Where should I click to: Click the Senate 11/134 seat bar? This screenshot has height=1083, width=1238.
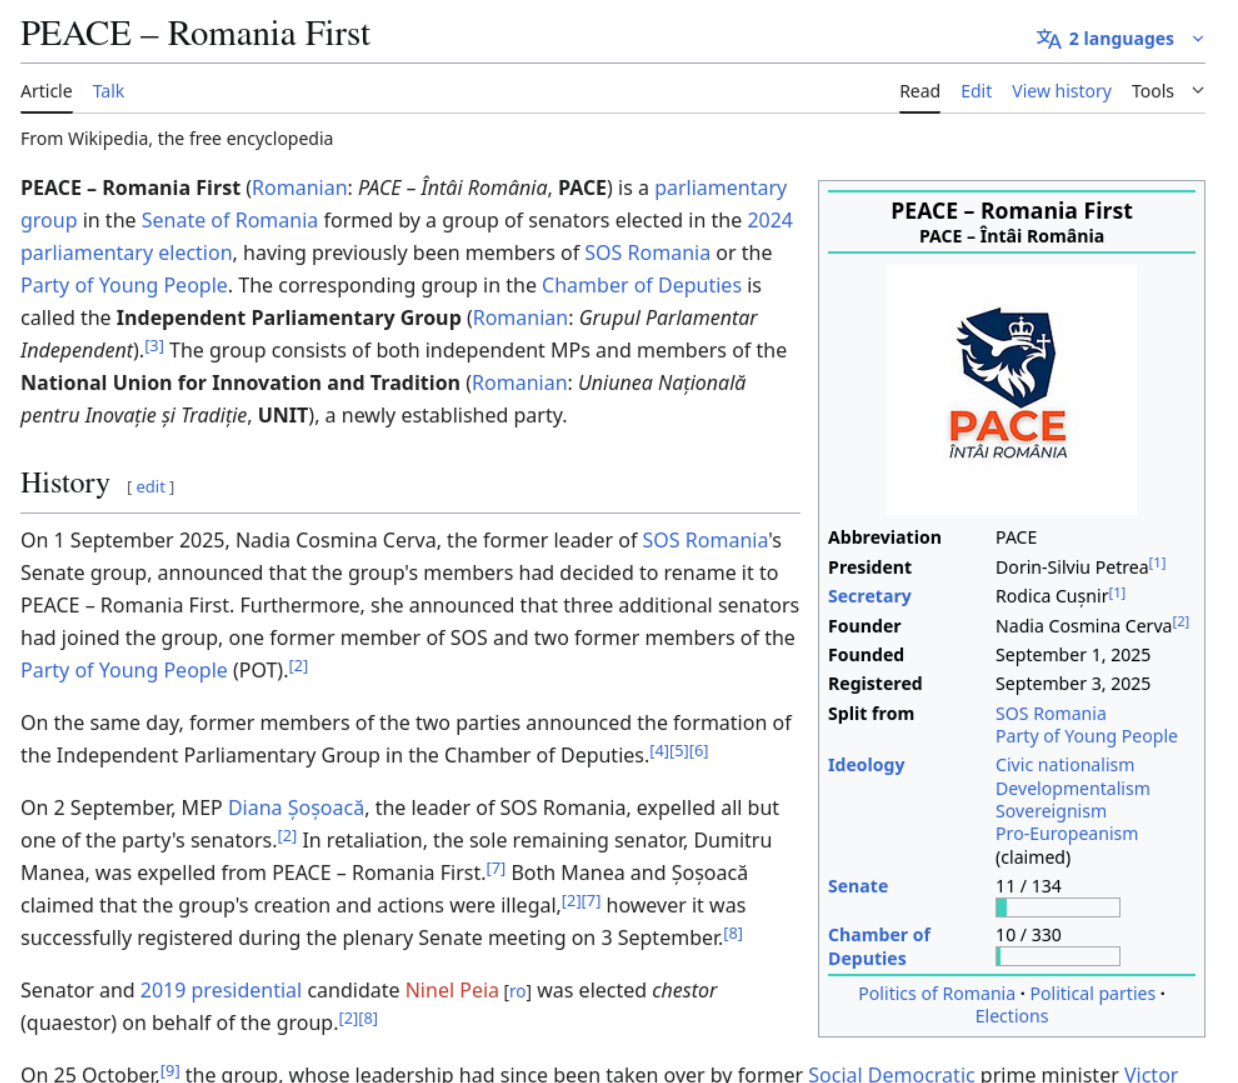point(1057,908)
